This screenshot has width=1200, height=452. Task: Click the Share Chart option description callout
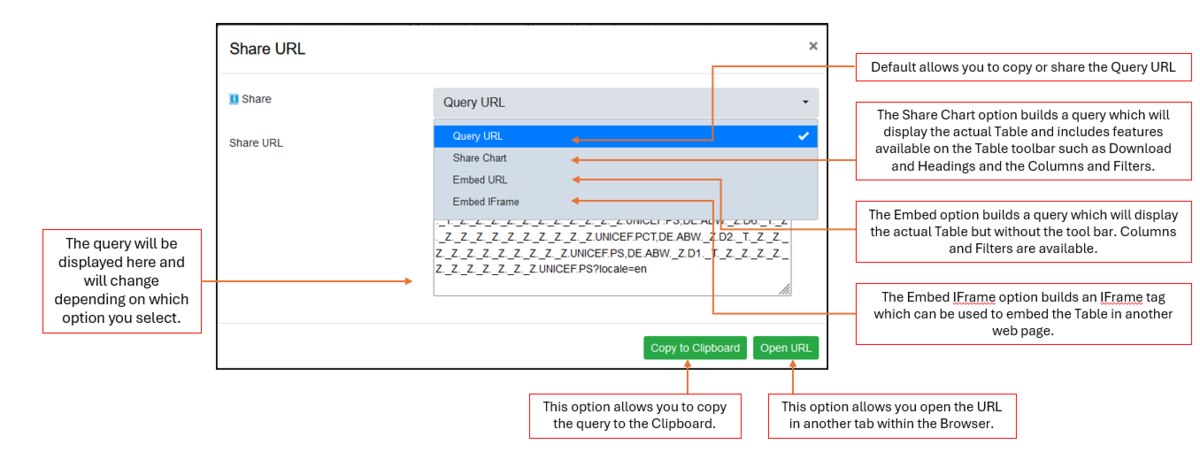coord(1023,141)
